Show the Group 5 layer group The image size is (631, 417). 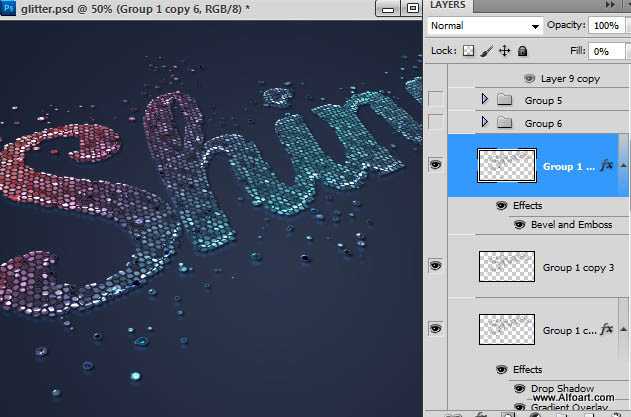coord(435,99)
